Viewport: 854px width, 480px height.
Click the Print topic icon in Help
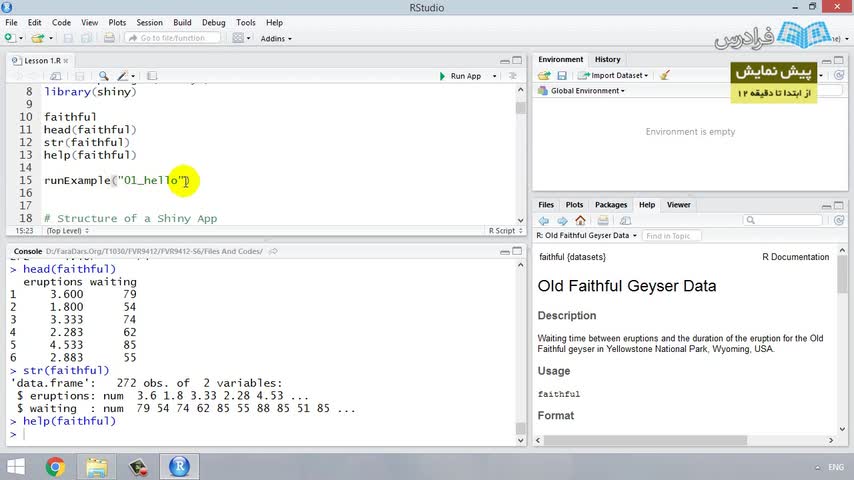[x=603, y=221]
